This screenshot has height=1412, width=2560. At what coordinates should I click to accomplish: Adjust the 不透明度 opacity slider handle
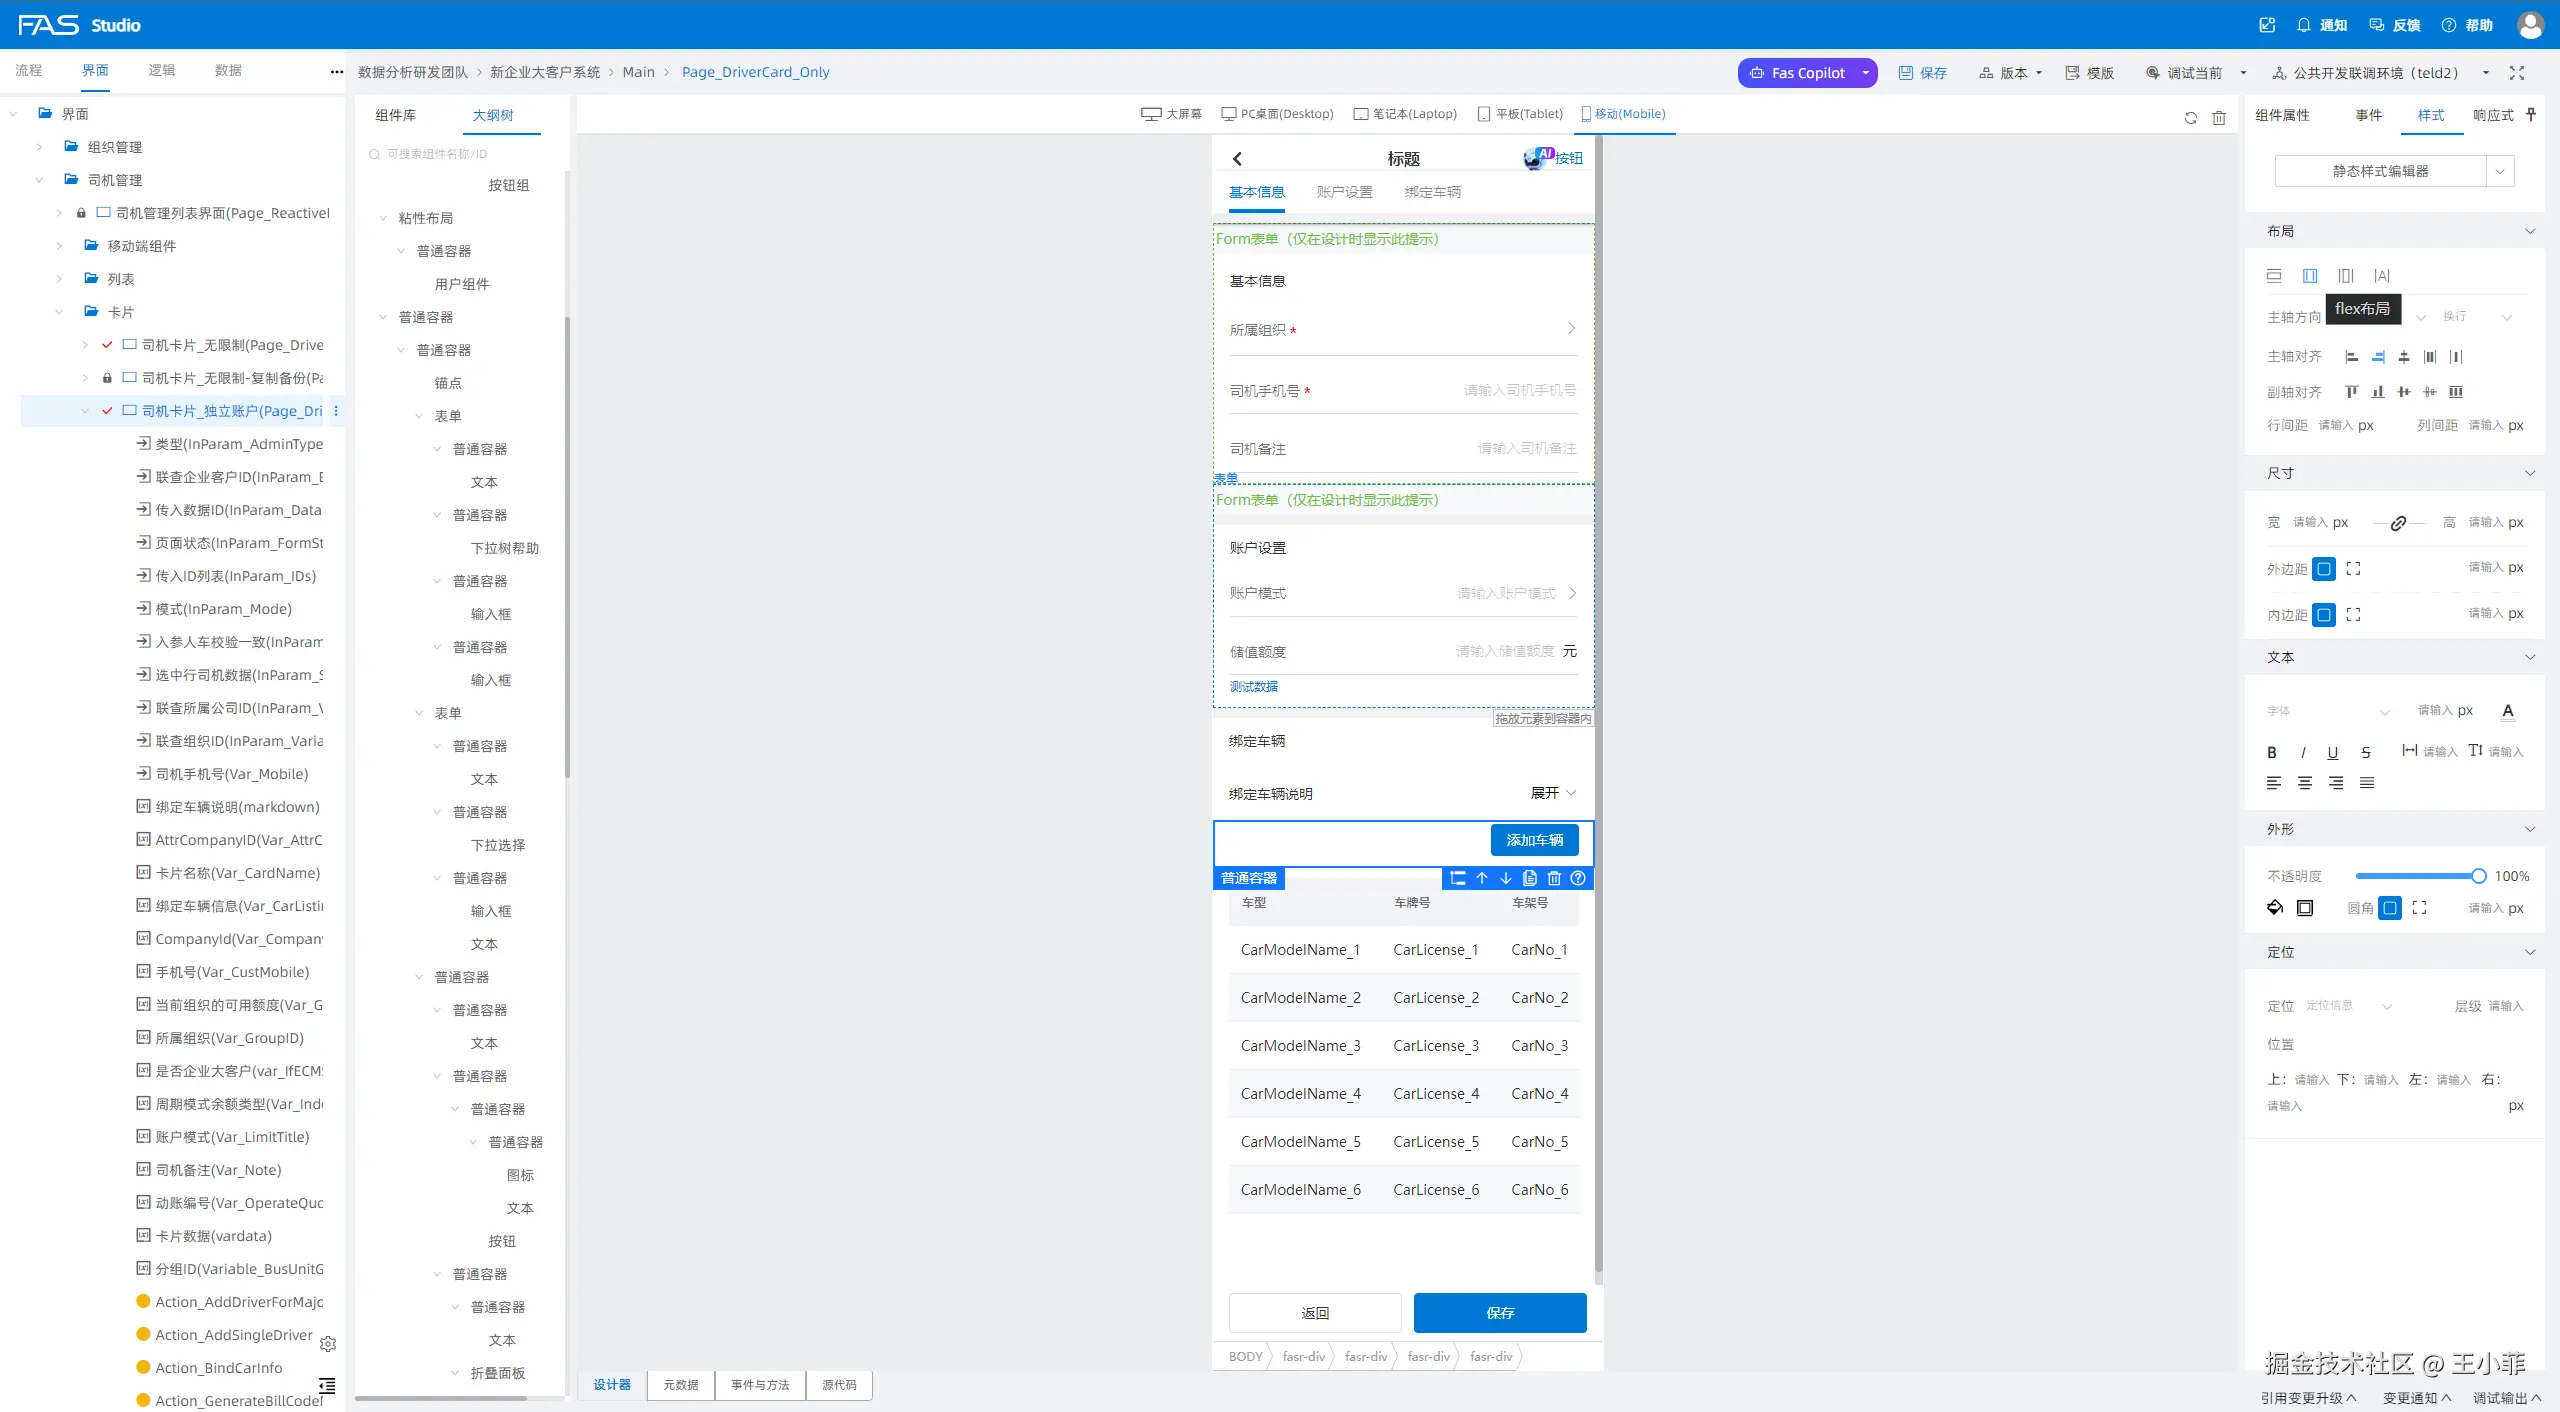pos(2478,876)
